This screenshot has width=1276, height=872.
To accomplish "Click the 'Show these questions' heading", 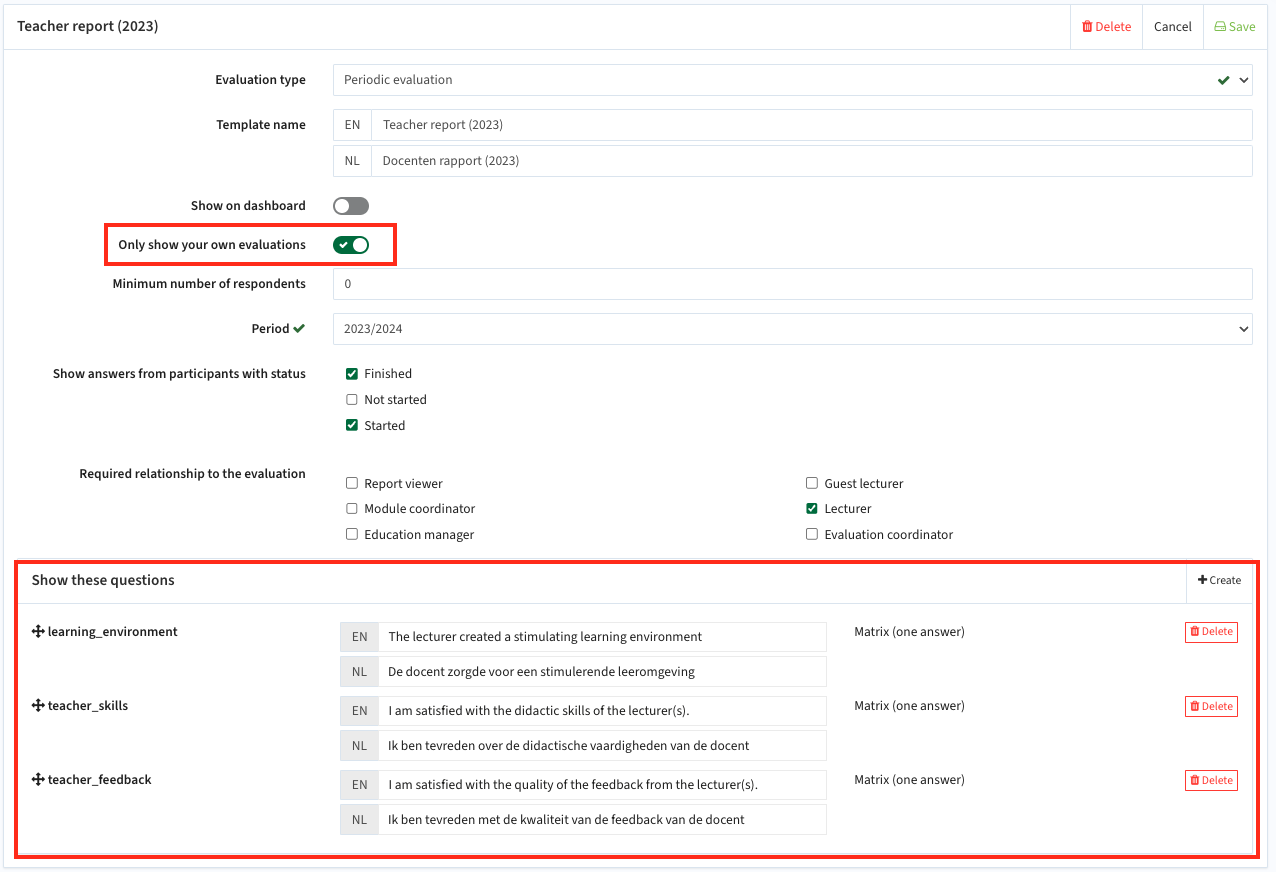I will tap(103, 580).
